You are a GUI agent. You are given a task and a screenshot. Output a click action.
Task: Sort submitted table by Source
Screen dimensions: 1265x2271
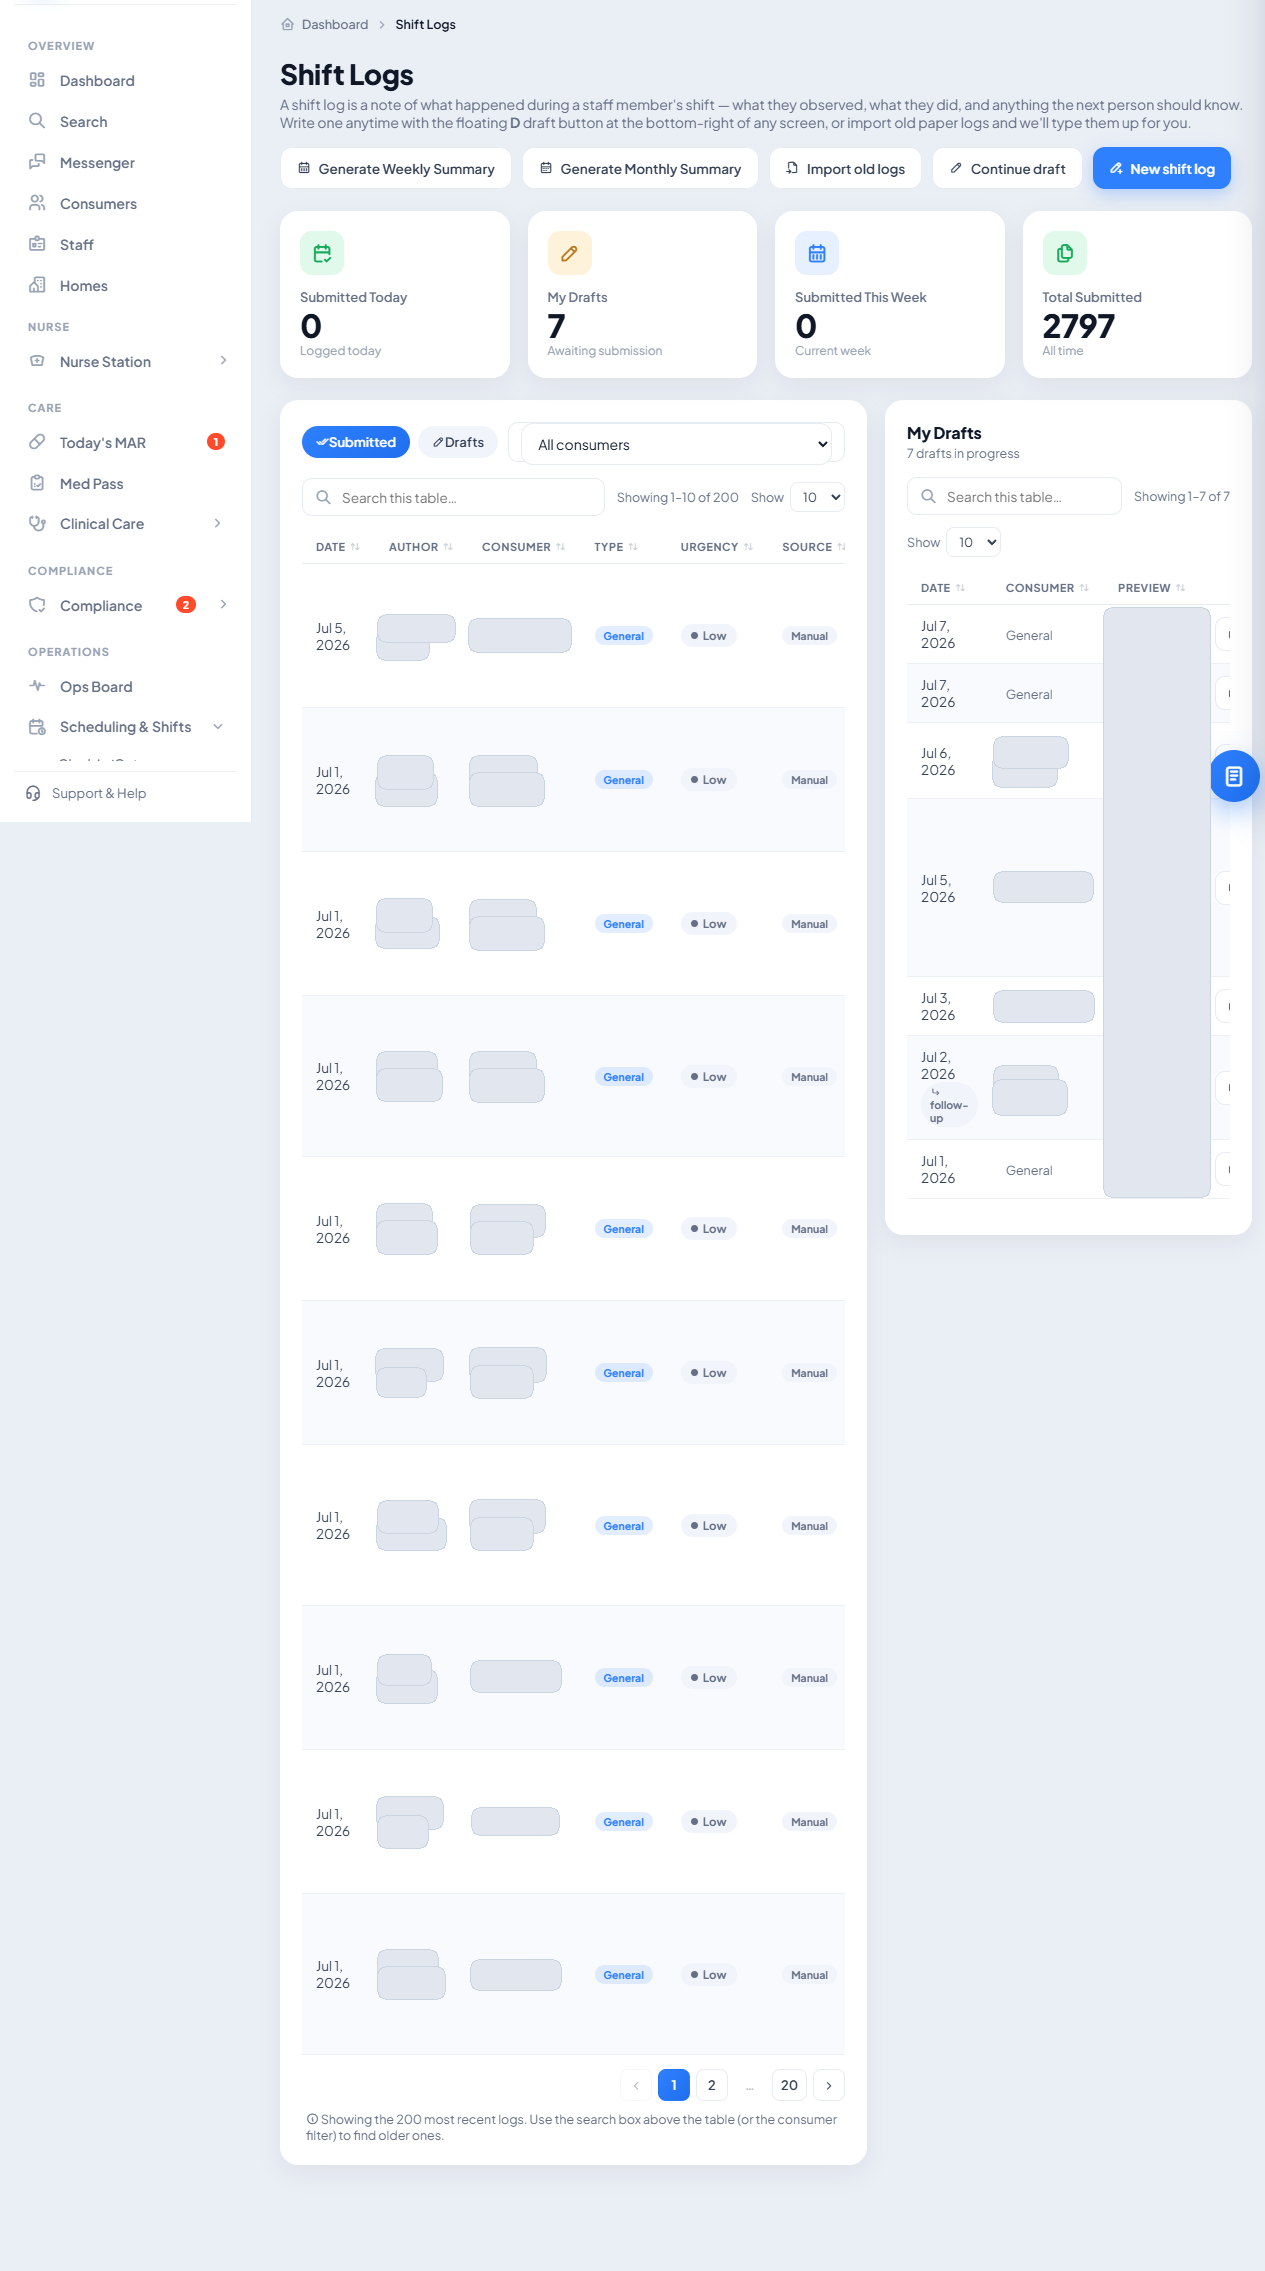[x=813, y=547]
